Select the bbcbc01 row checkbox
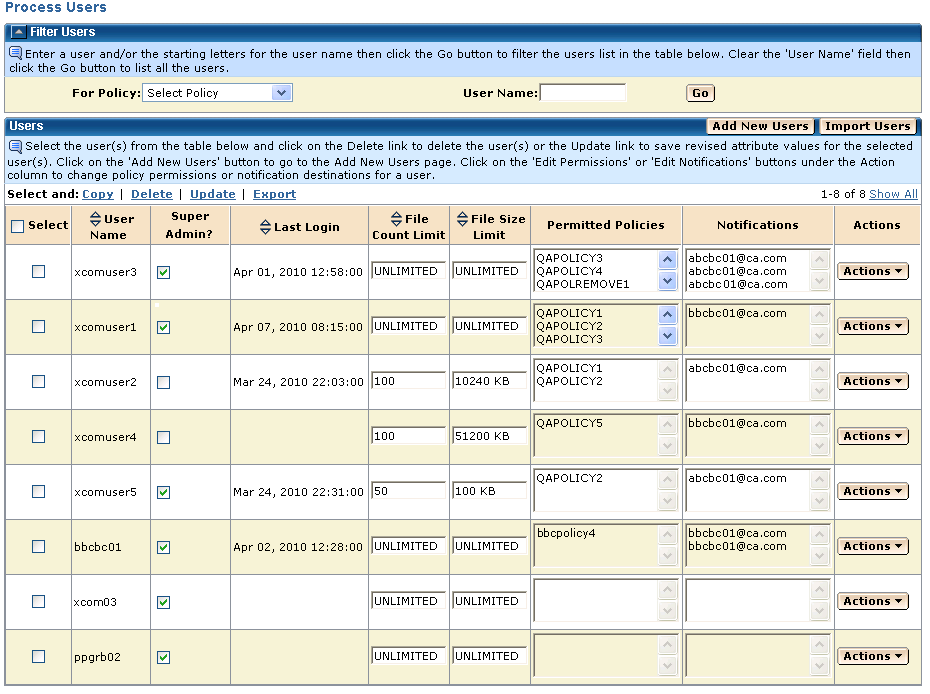Image resolution: width=930 pixels, height=694 pixels. point(39,547)
